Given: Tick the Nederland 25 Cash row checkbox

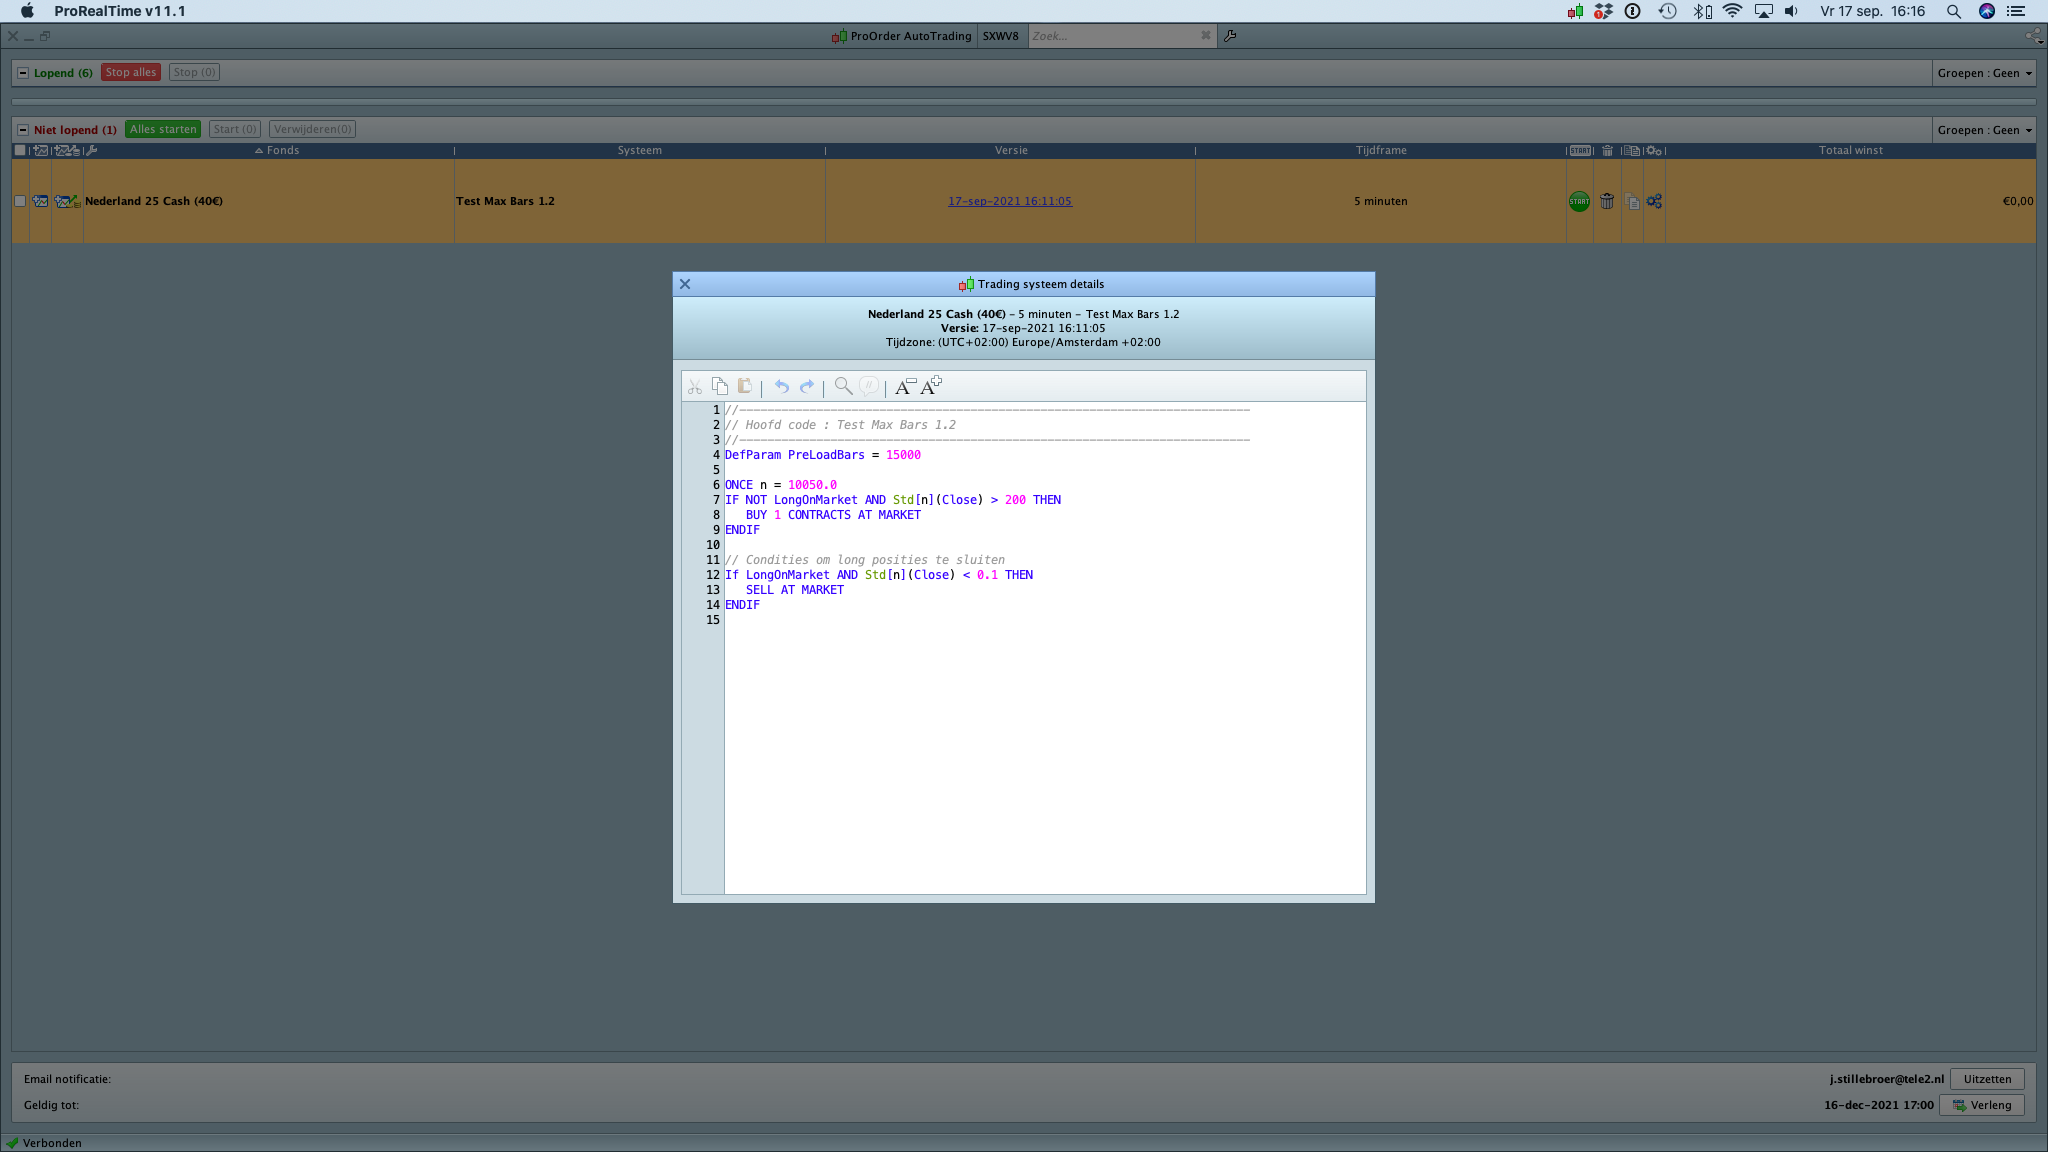Looking at the screenshot, I should 20,201.
